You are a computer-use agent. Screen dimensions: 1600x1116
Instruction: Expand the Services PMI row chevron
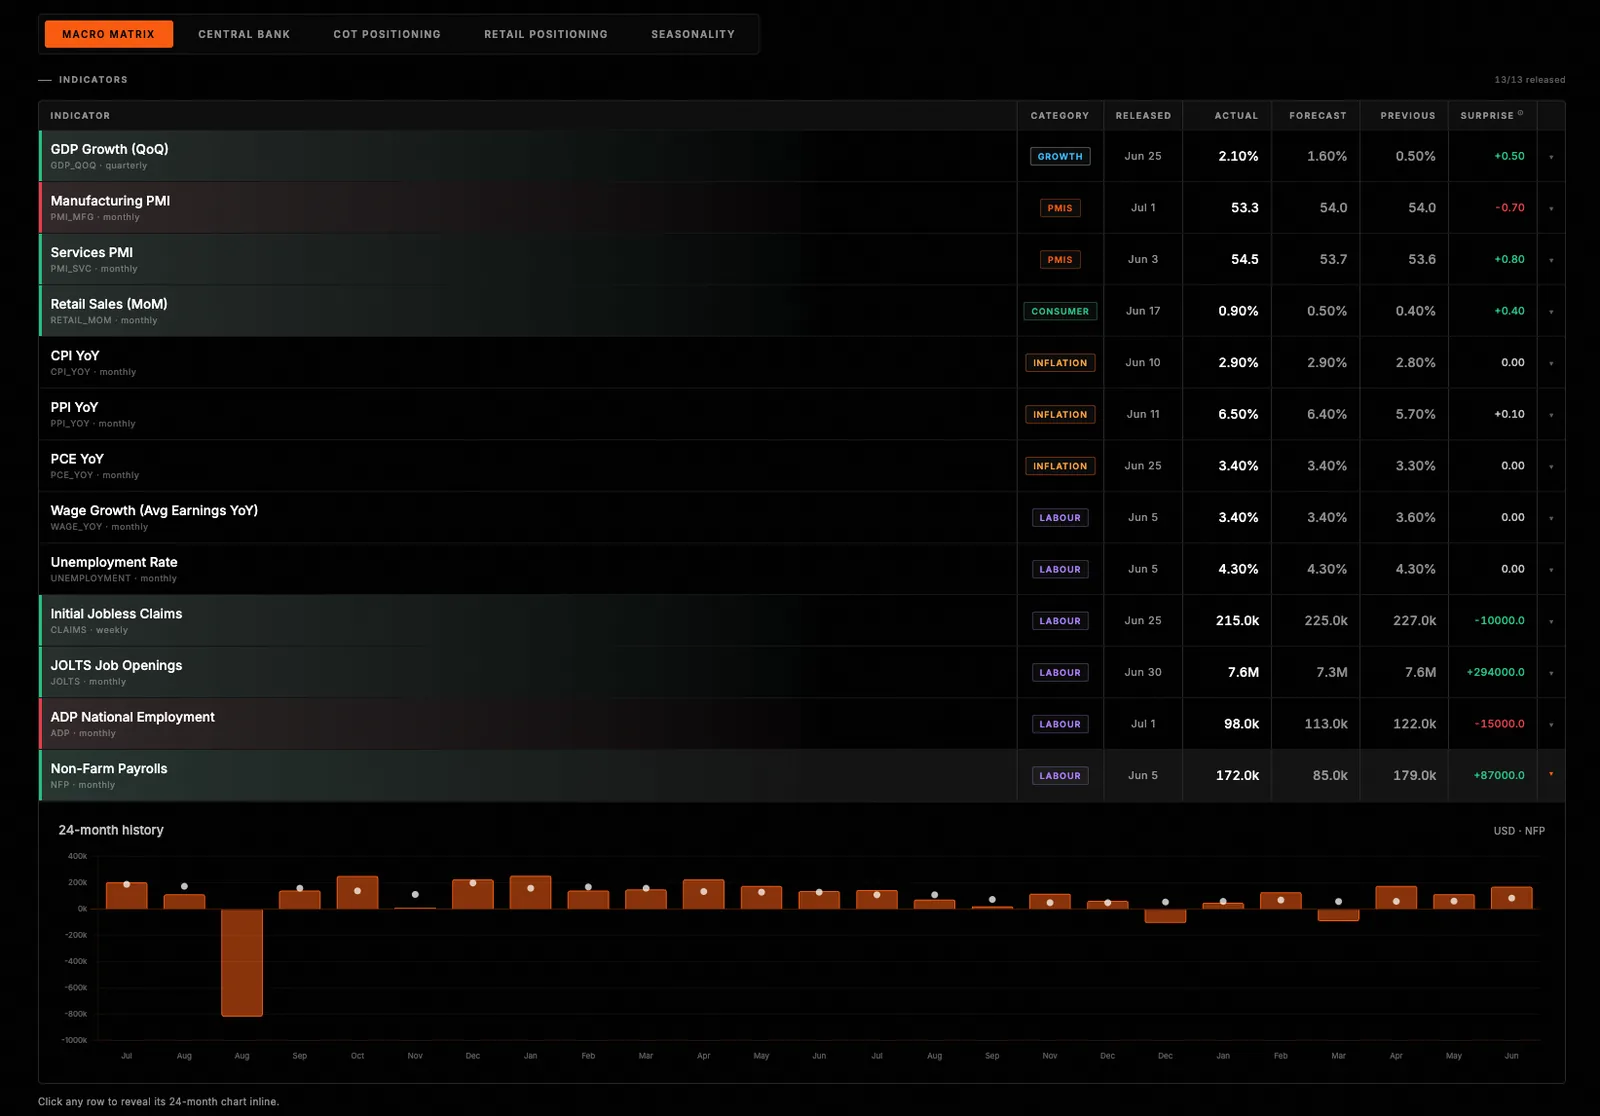[1551, 260]
